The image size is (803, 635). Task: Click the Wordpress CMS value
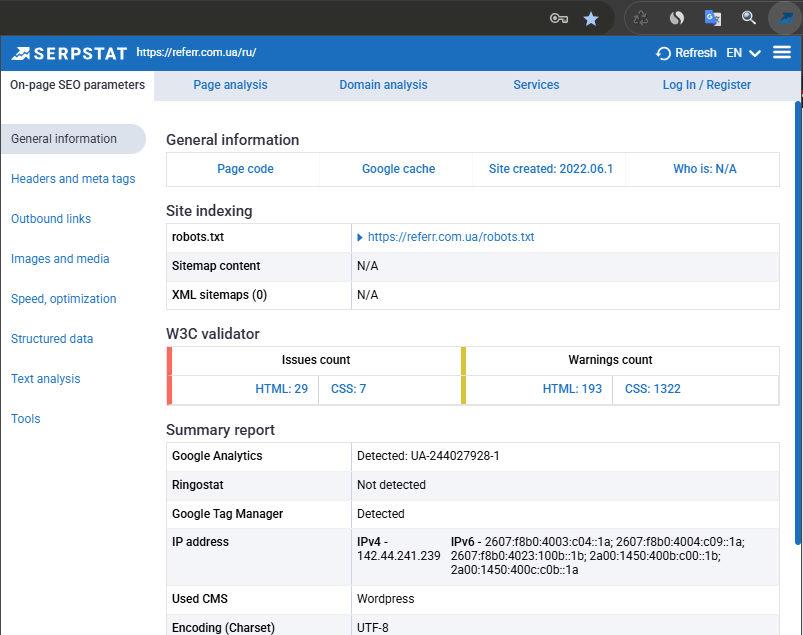[386, 599]
